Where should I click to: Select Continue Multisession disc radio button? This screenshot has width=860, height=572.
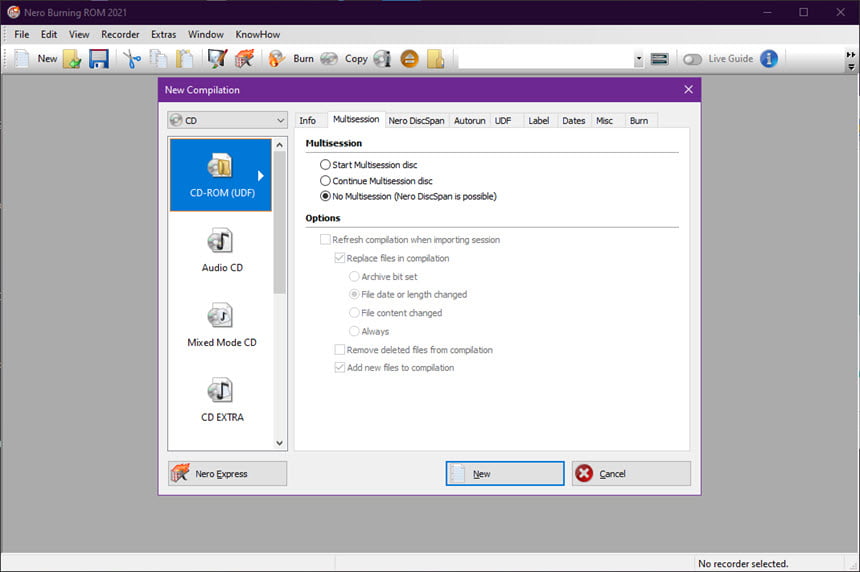tap(325, 180)
